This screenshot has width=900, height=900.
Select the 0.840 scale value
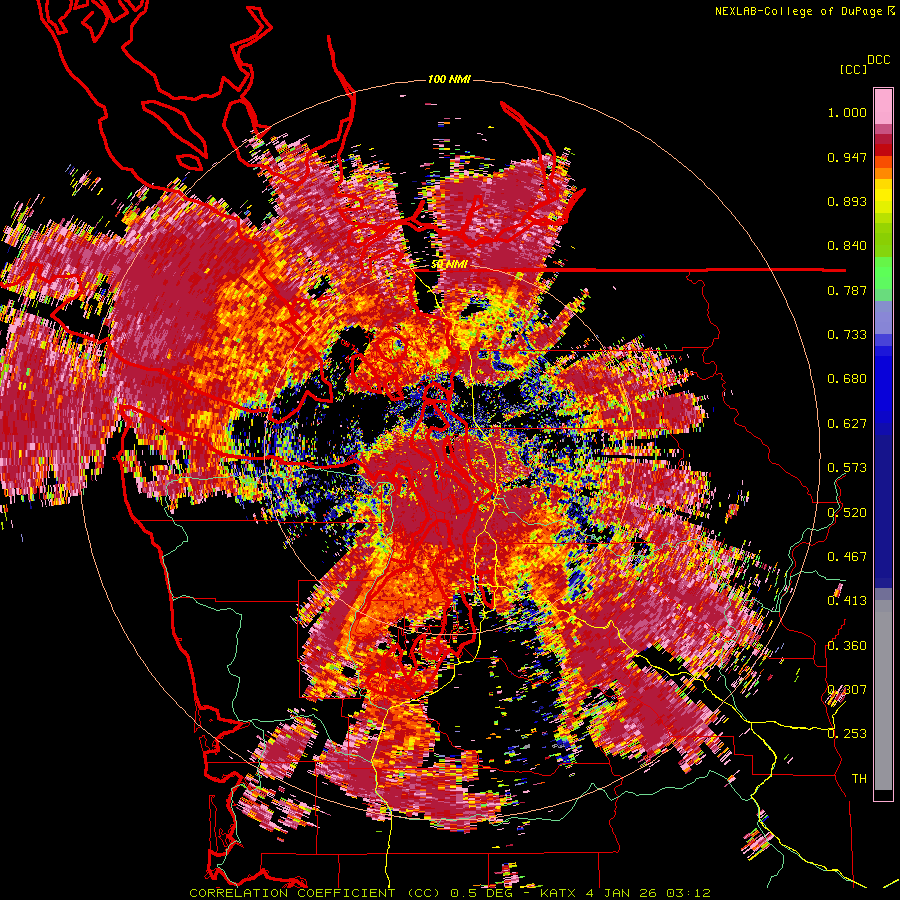pos(847,246)
